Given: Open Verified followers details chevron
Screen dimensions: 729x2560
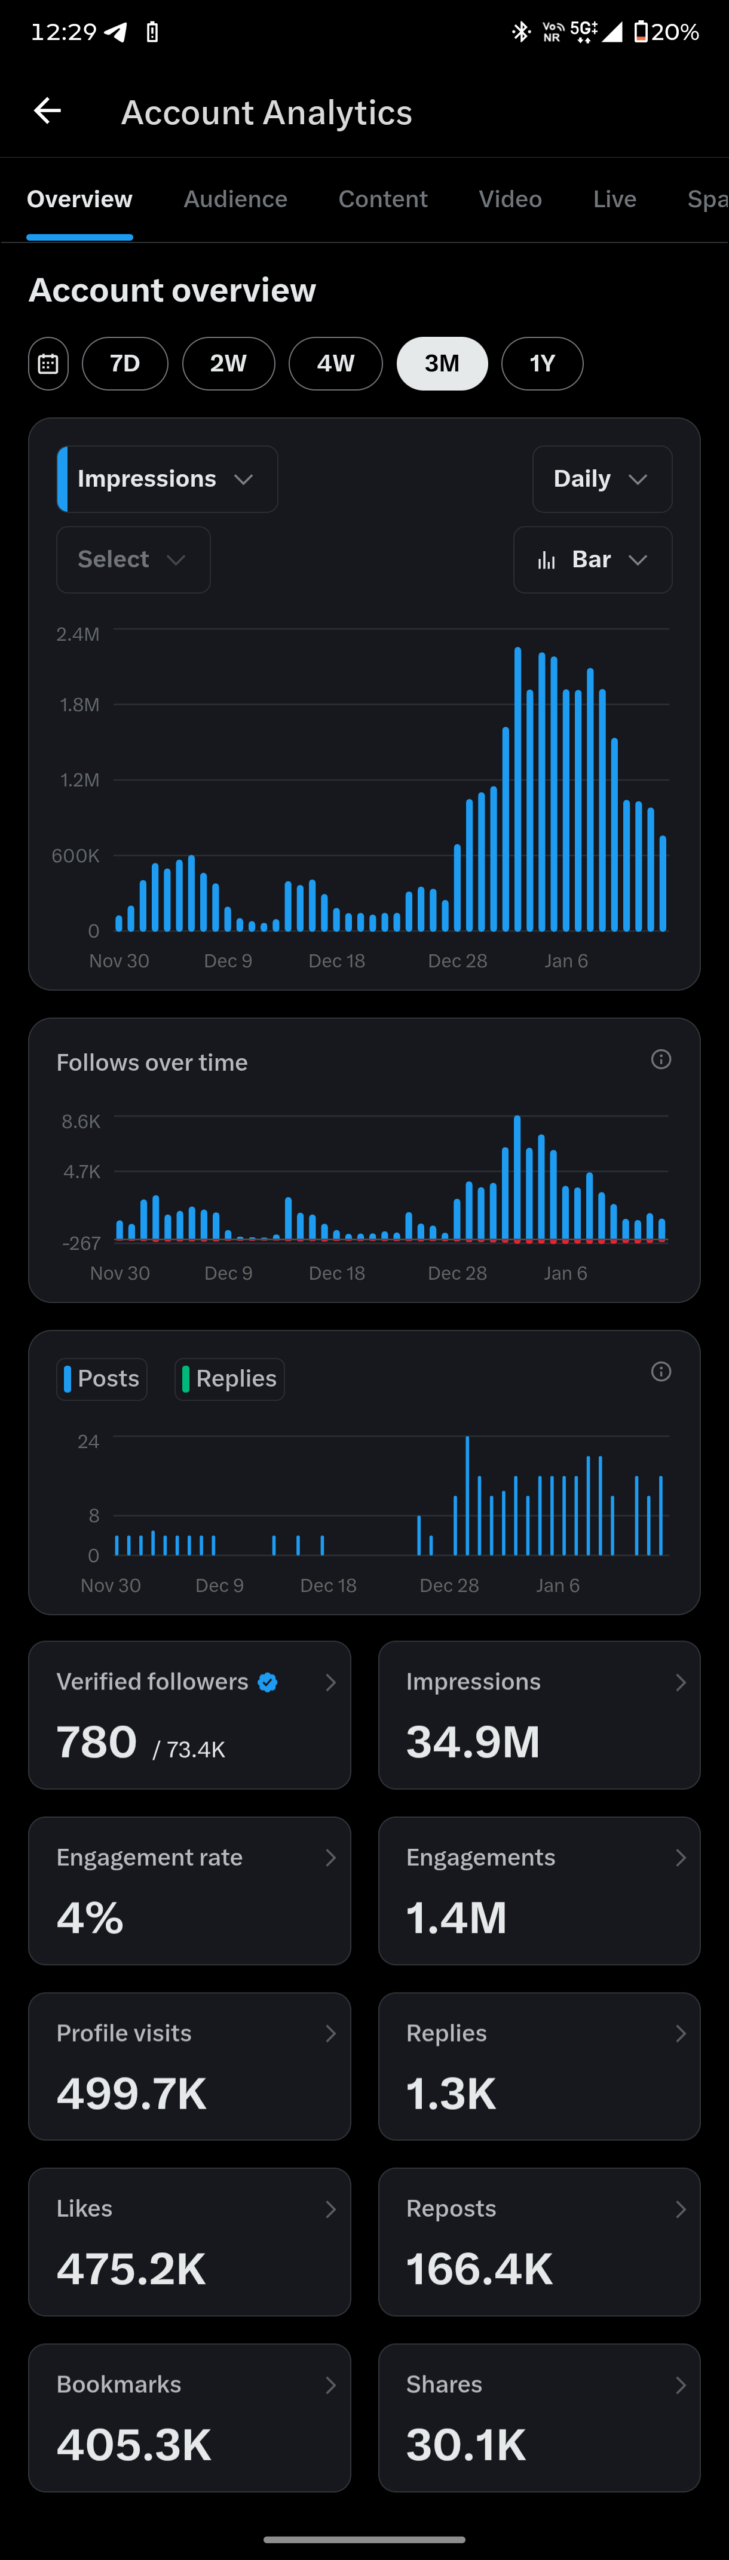Looking at the screenshot, I should click(x=330, y=1683).
